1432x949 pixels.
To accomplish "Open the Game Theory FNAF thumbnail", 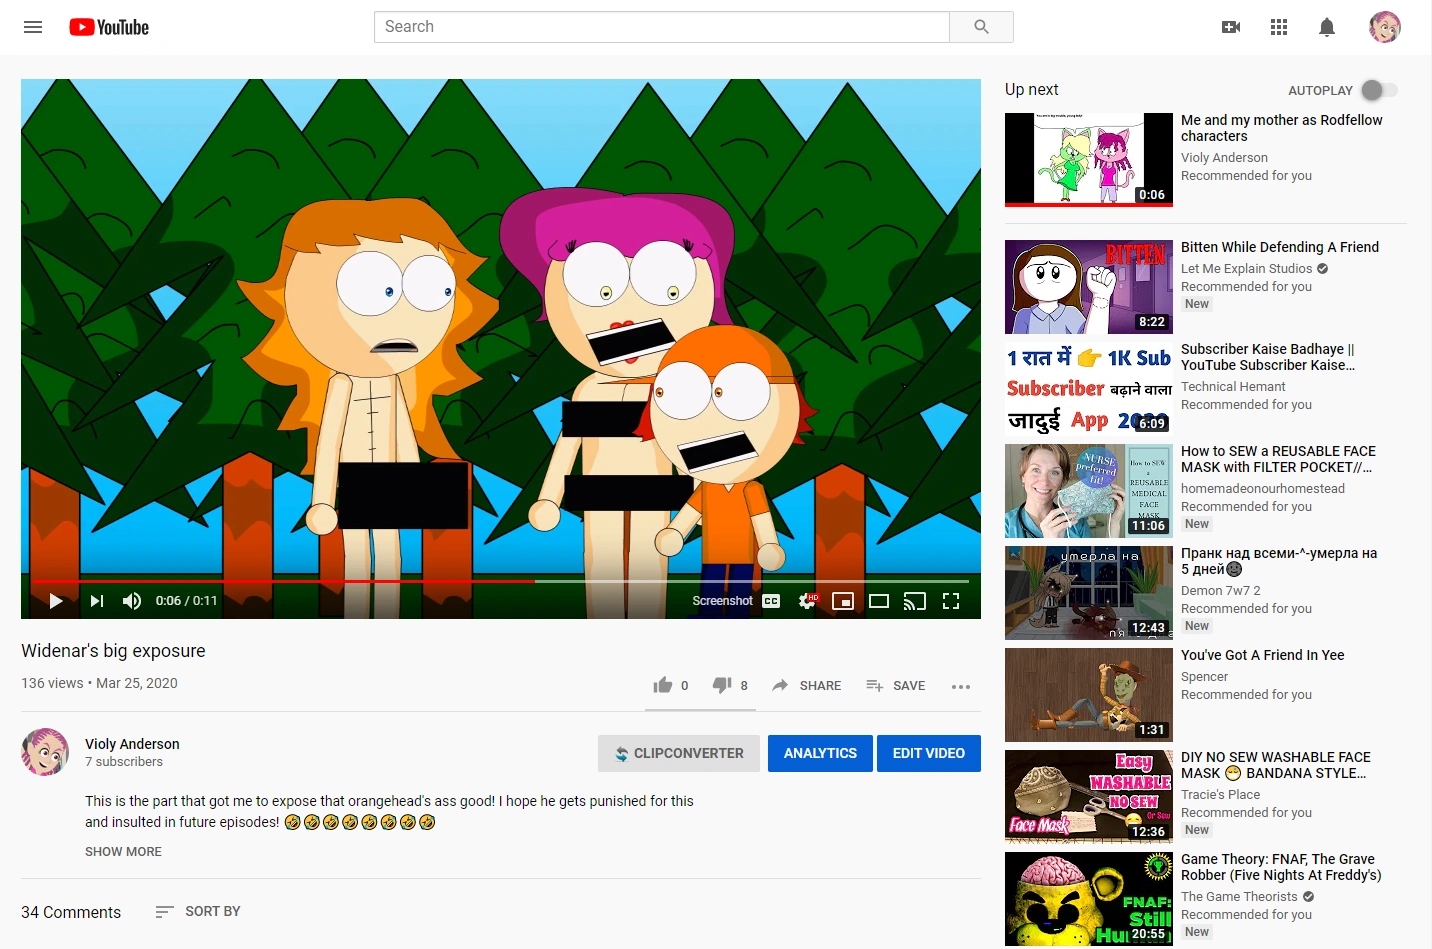I will pyautogui.click(x=1089, y=899).
